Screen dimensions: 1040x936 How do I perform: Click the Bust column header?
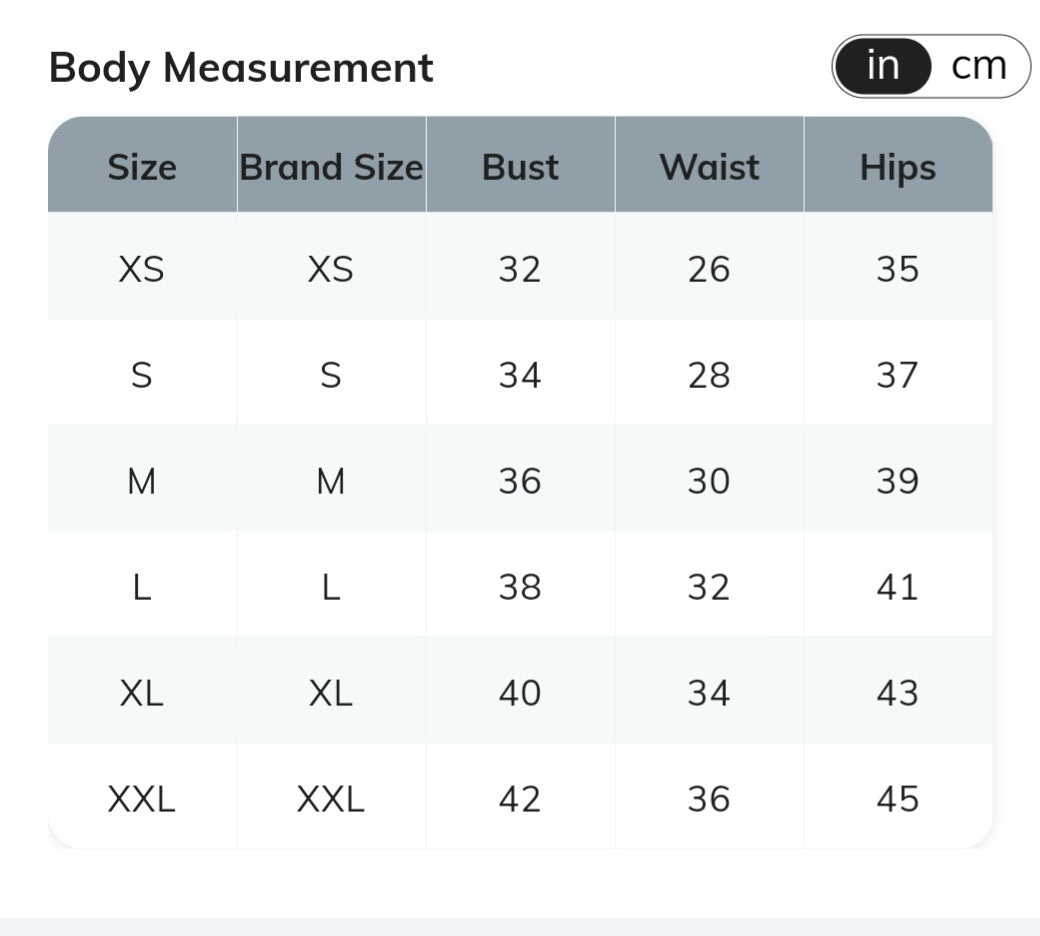520,166
